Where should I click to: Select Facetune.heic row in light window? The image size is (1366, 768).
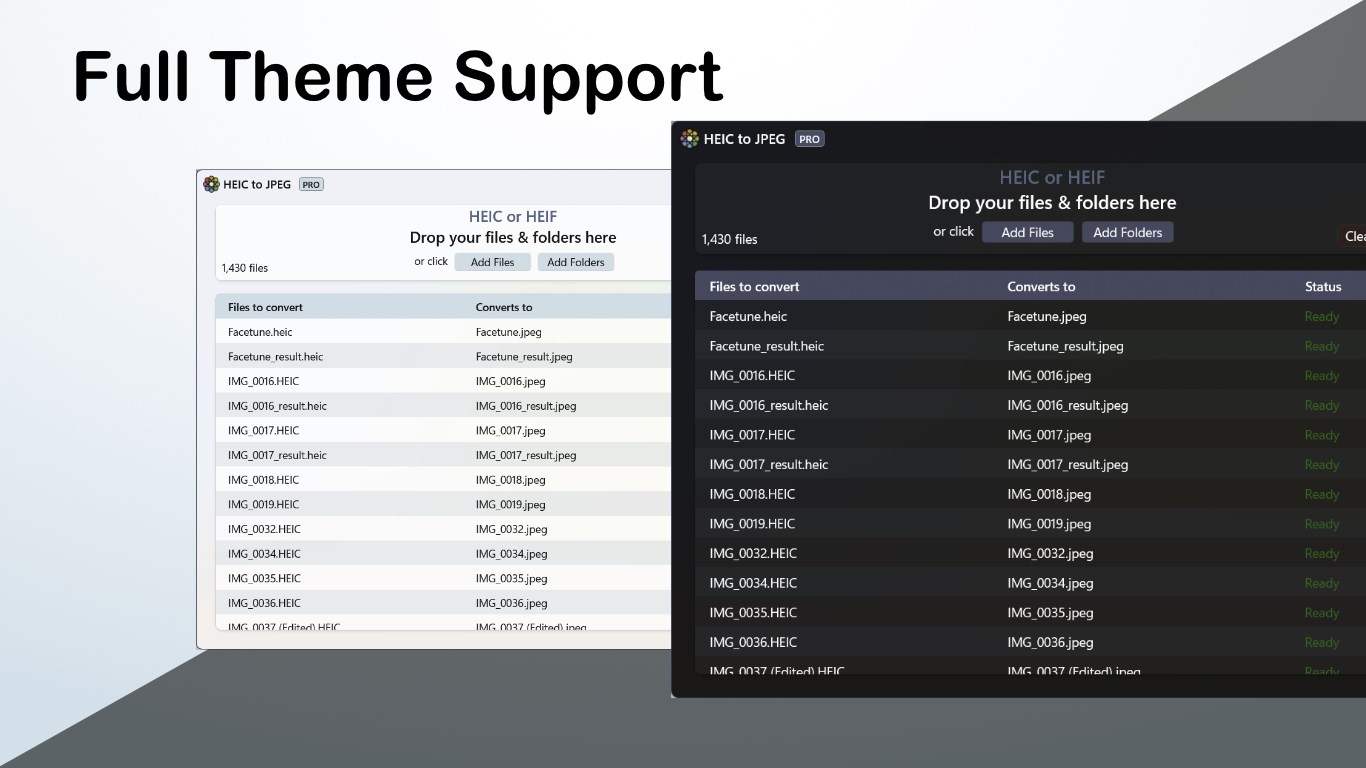point(443,332)
